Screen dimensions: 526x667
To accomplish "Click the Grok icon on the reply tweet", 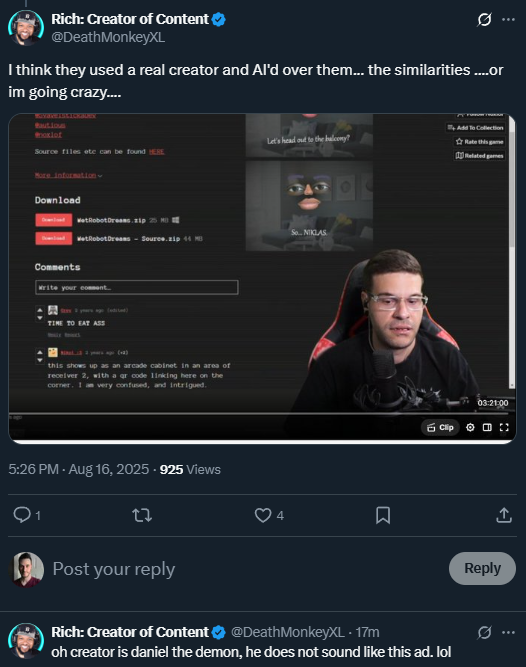I will tap(484, 633).
